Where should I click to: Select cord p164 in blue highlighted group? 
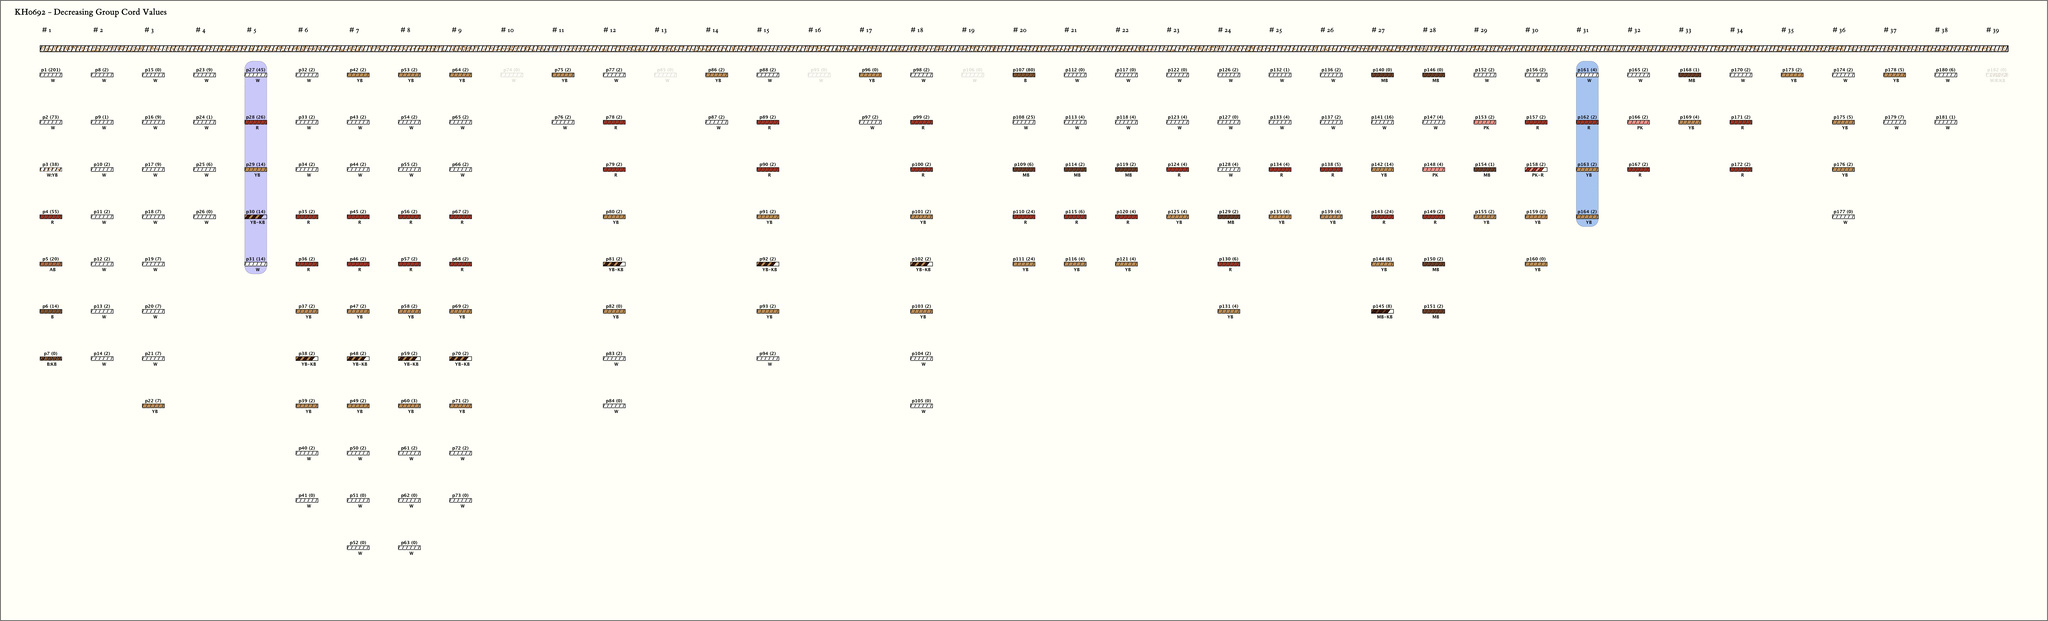[x=1587, y=217]
